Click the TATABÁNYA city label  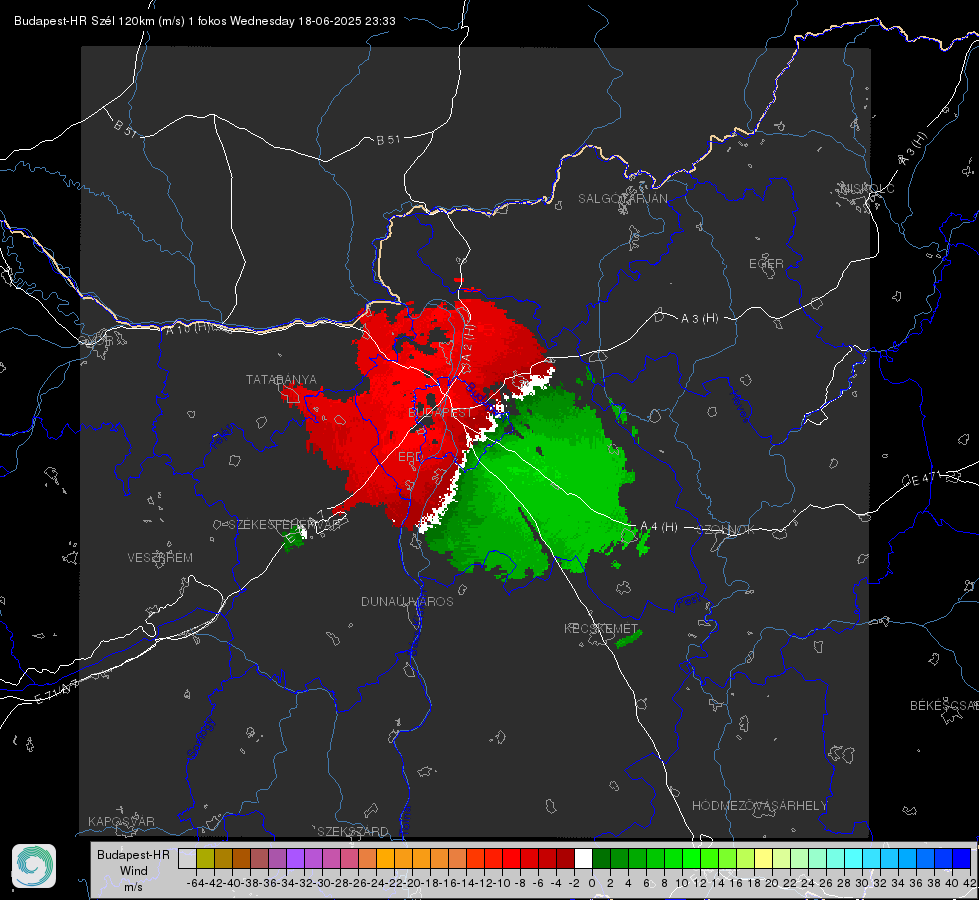point(281,379)
